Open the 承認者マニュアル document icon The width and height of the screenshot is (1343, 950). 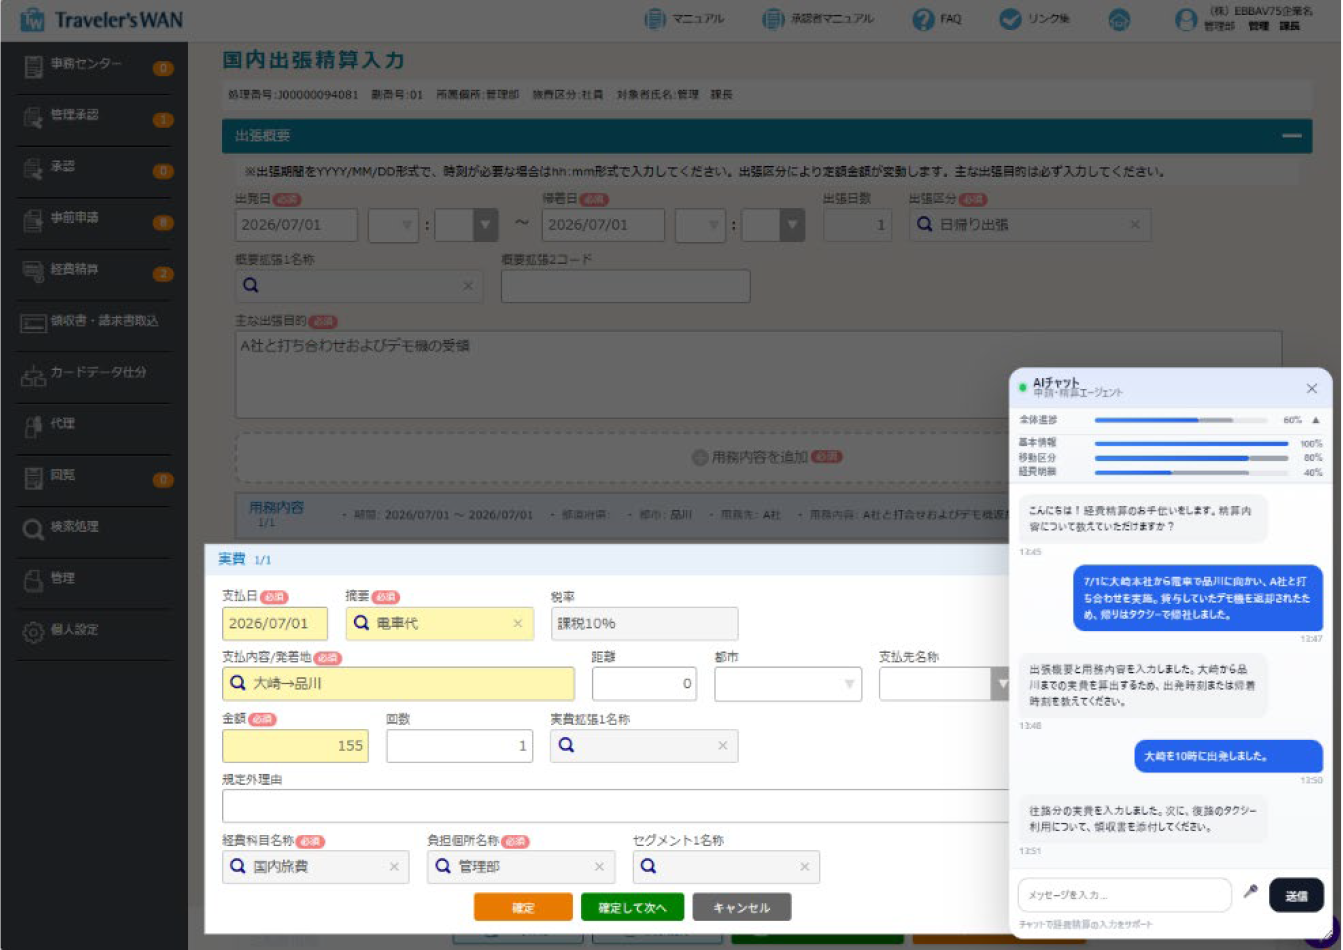click(773, 19)
